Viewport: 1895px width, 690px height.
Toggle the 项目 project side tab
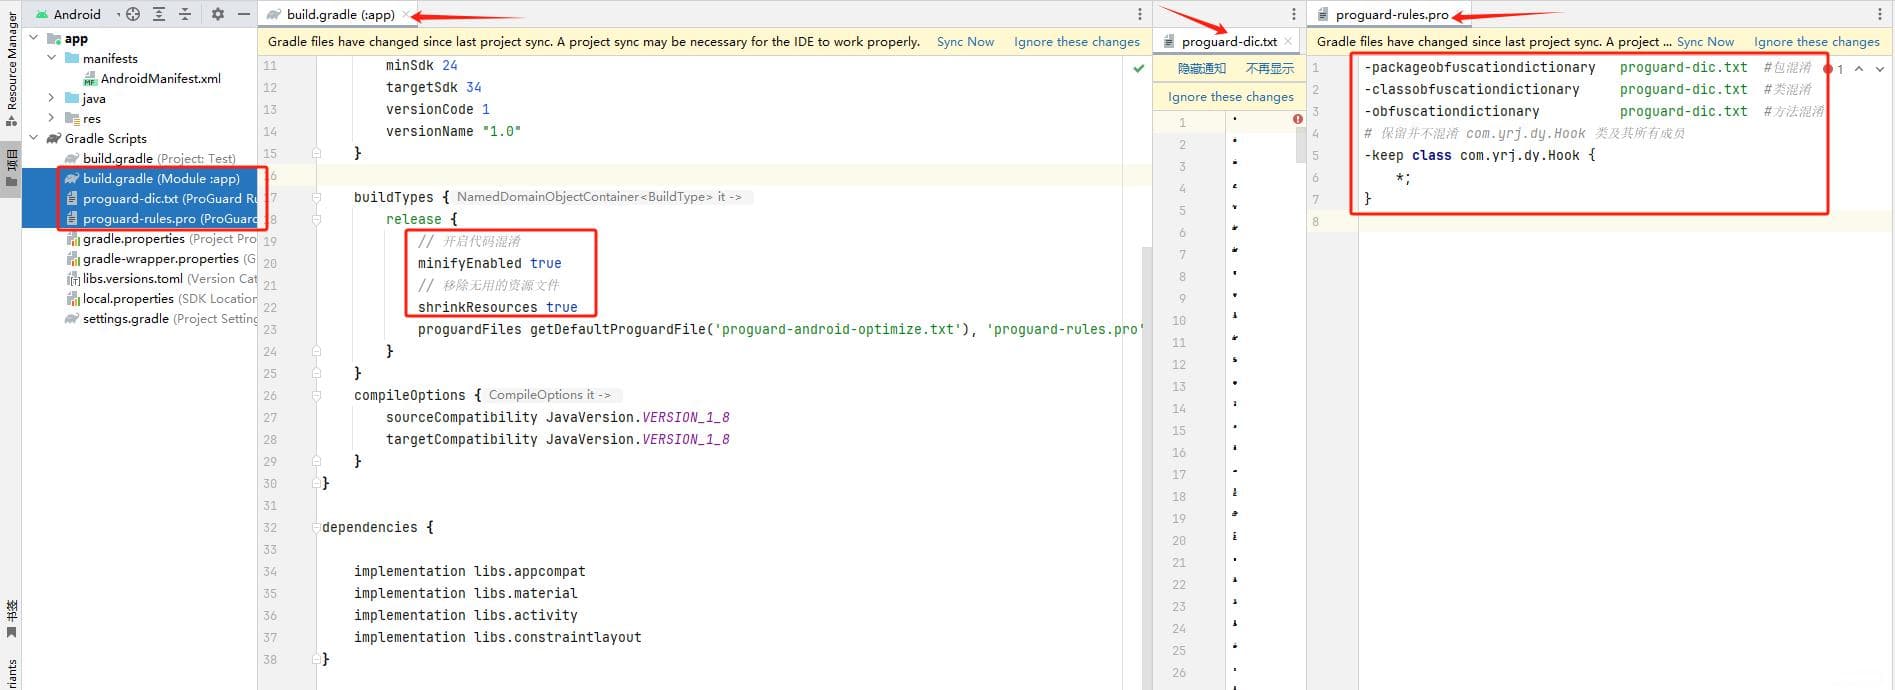[11, 168]
